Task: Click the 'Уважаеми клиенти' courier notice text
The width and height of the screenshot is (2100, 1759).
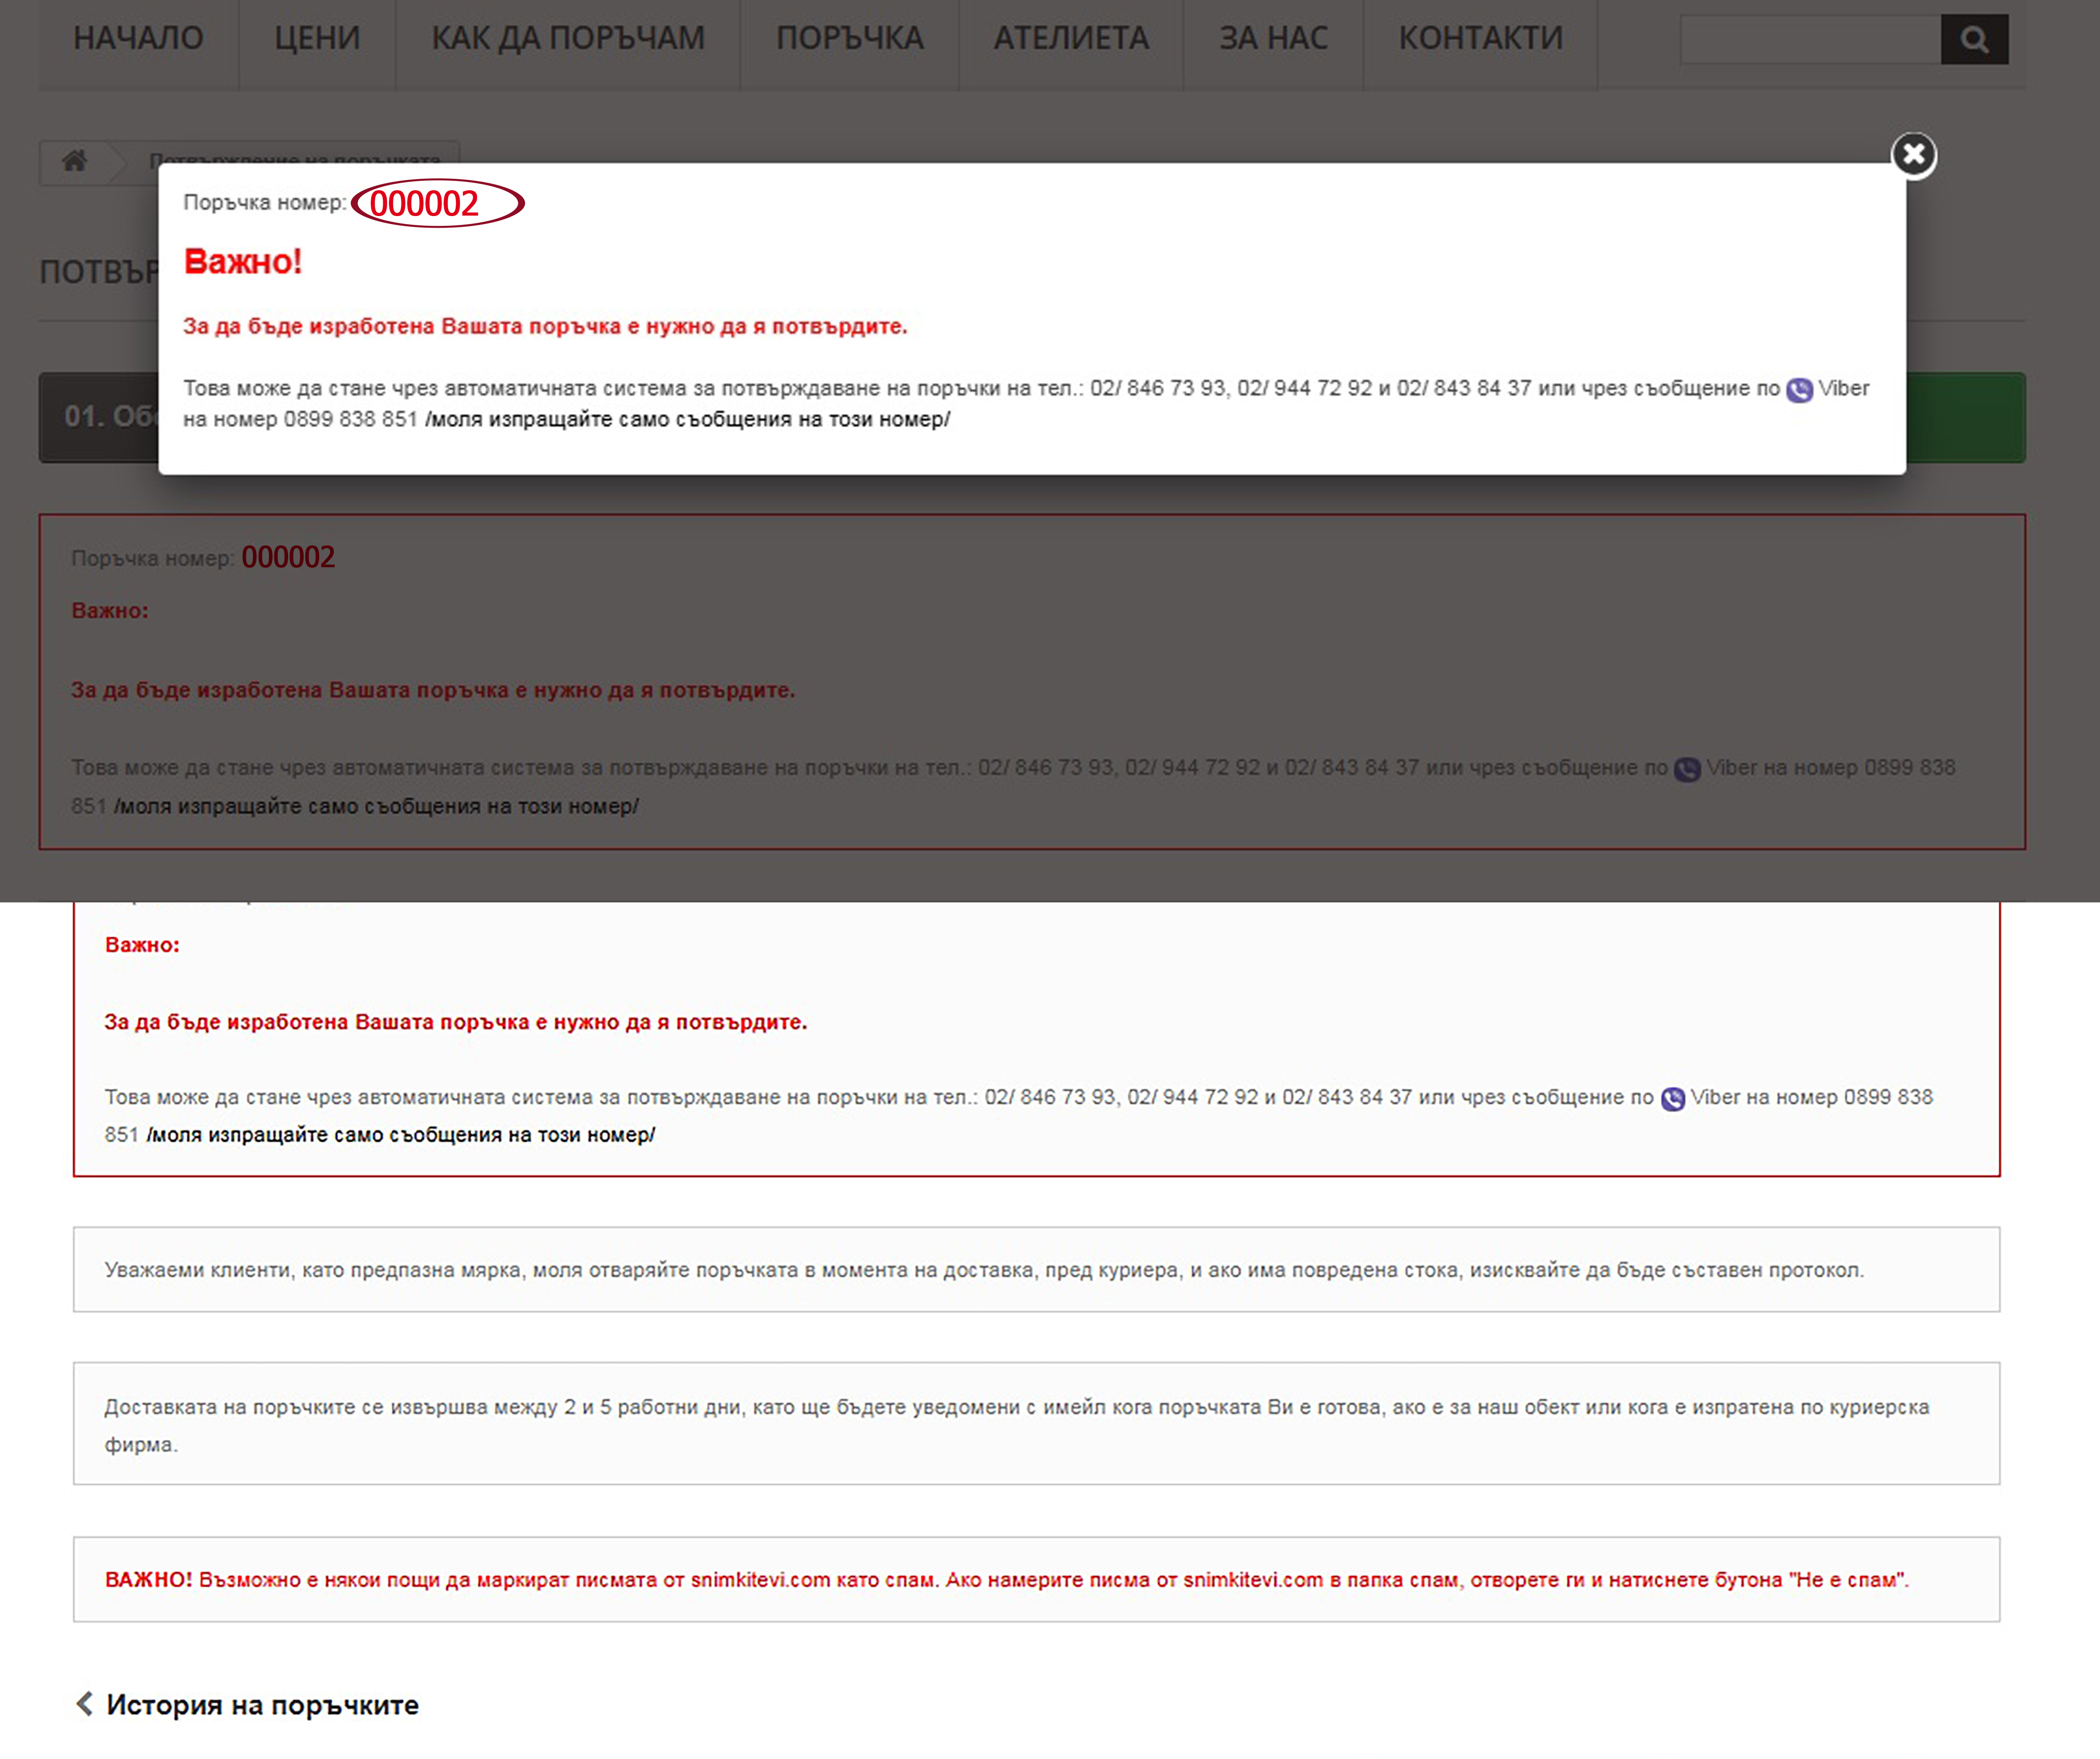Action: click(985, 1270)
